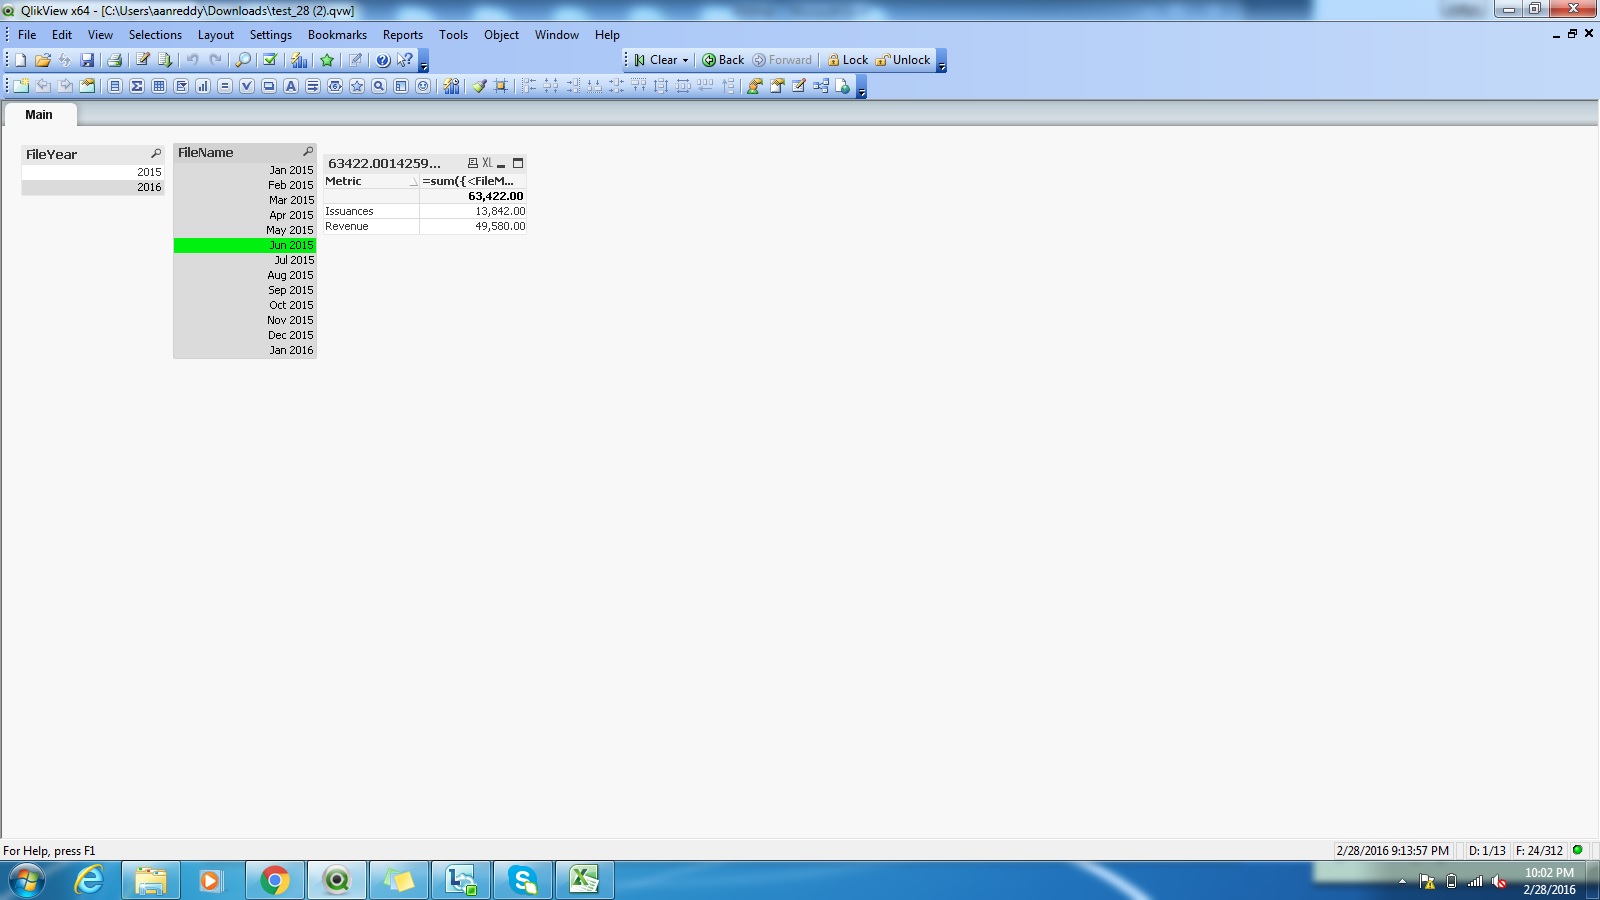Switch to the Main sheet tab
1600x900 pixels.
tap(39, 115)
